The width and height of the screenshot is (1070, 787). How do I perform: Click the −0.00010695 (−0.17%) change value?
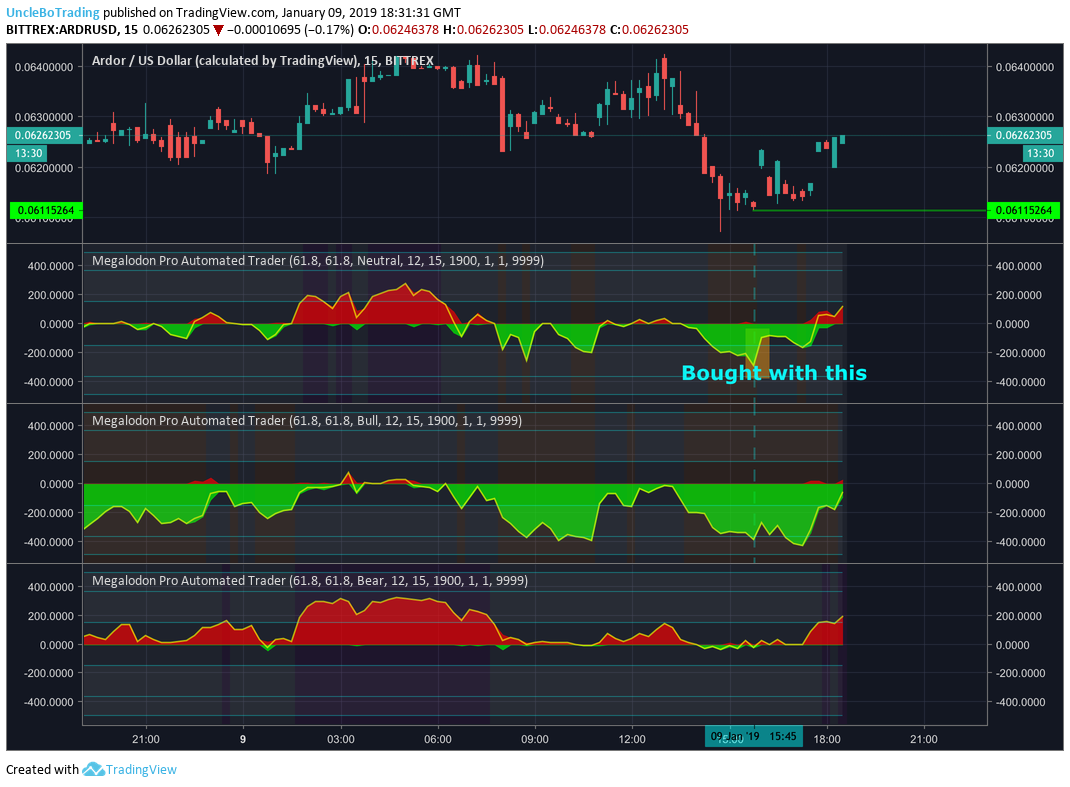290,29
